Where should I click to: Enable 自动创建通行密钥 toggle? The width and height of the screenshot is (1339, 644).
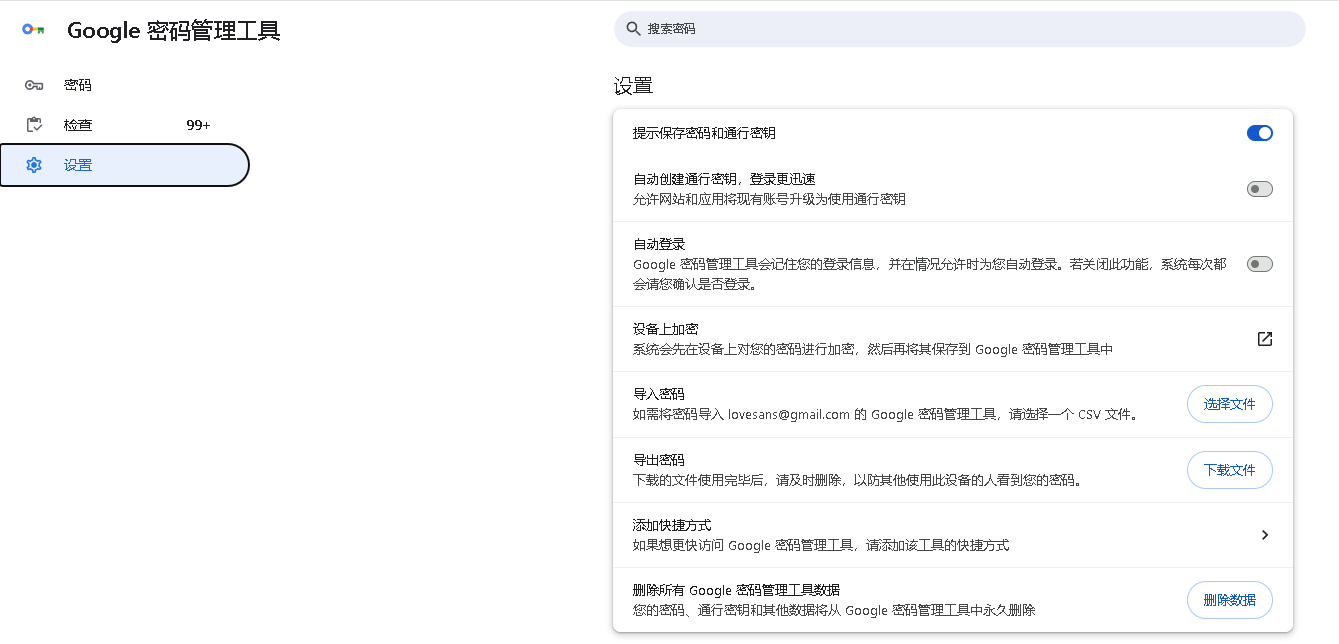pyautogui.click(x=1260, y=189)
